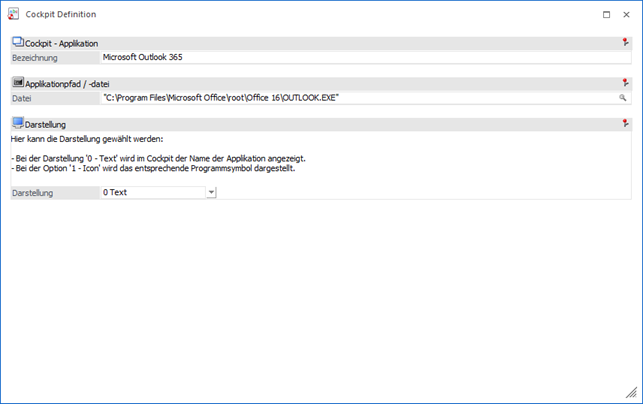Click the magnifier browse icon in Datei field

pos(623,98)
